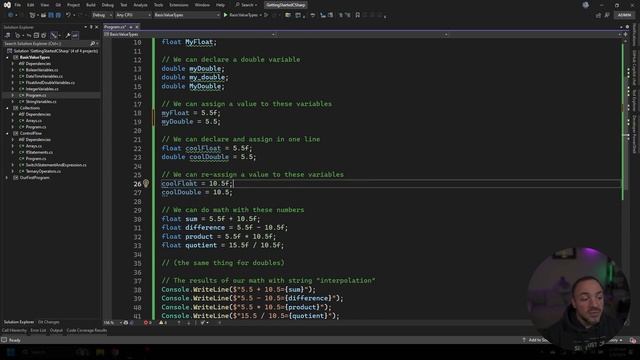The image size is (640, 360).
Task: Open the Any CPU platform dropdown
Action: coord(133,15)
